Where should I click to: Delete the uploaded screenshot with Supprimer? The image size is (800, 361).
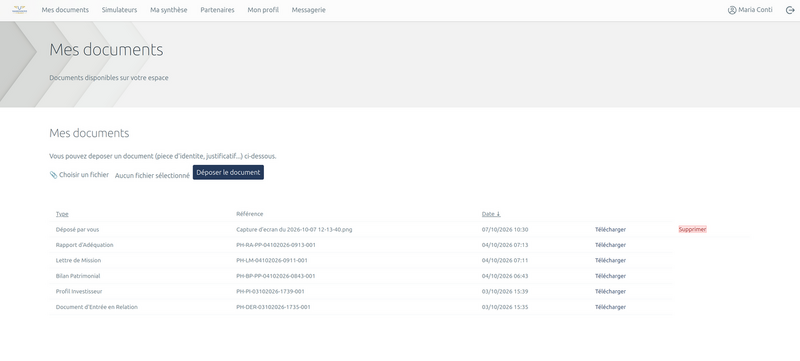pyautogui.click(x=692, y=229)
